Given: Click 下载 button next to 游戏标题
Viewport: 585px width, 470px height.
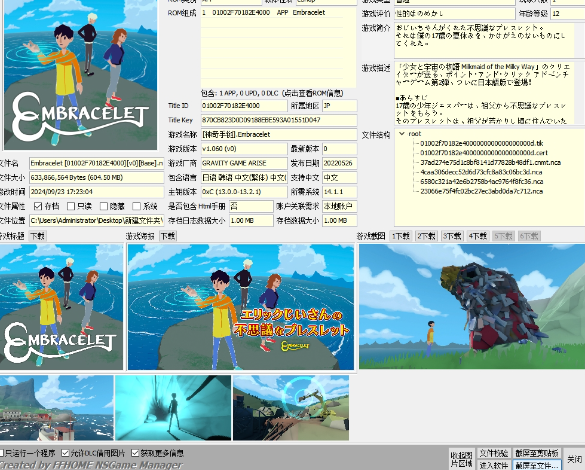Looking at the screenshot, I should pos(37,236).
